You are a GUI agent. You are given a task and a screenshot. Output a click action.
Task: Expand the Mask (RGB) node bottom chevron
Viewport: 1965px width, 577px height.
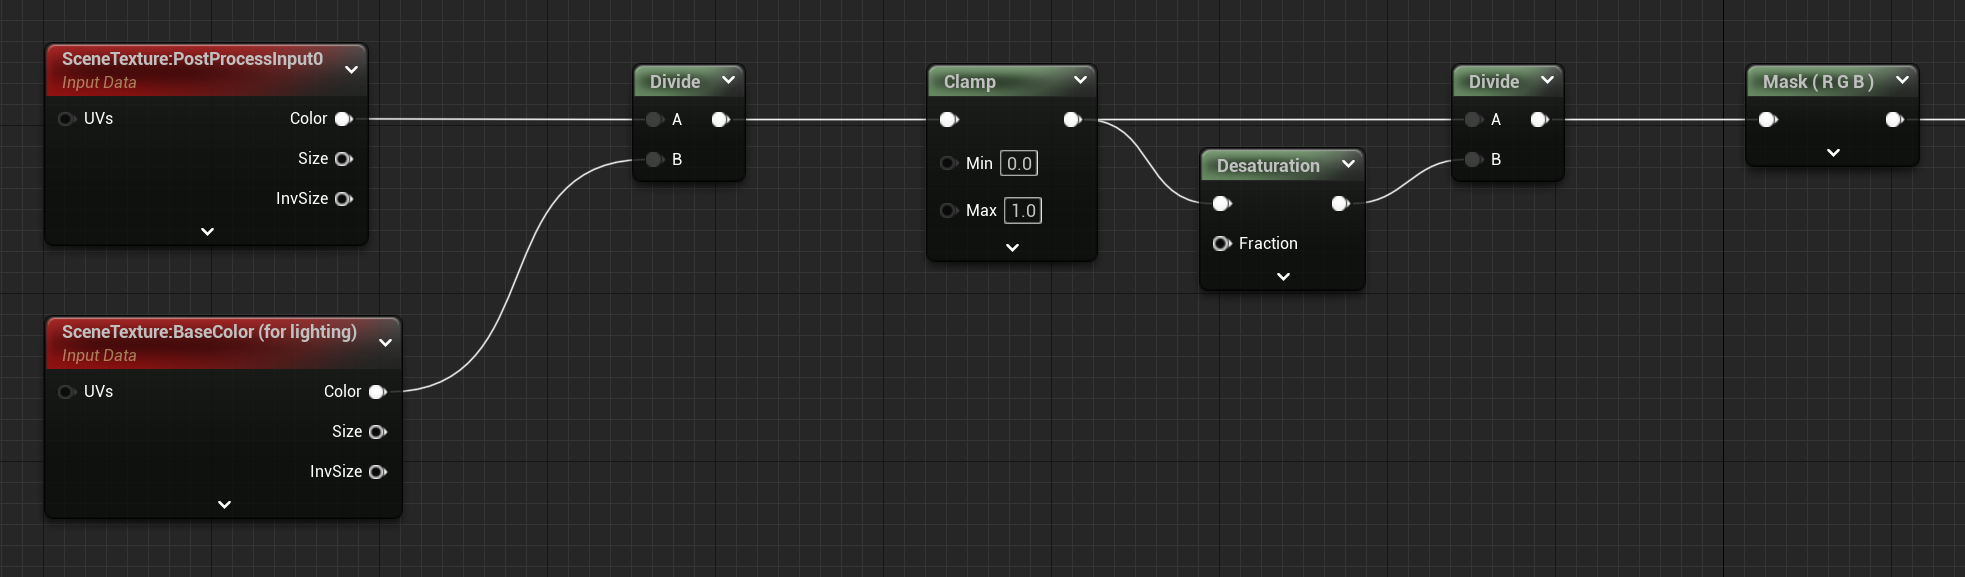click(1833, 153)
